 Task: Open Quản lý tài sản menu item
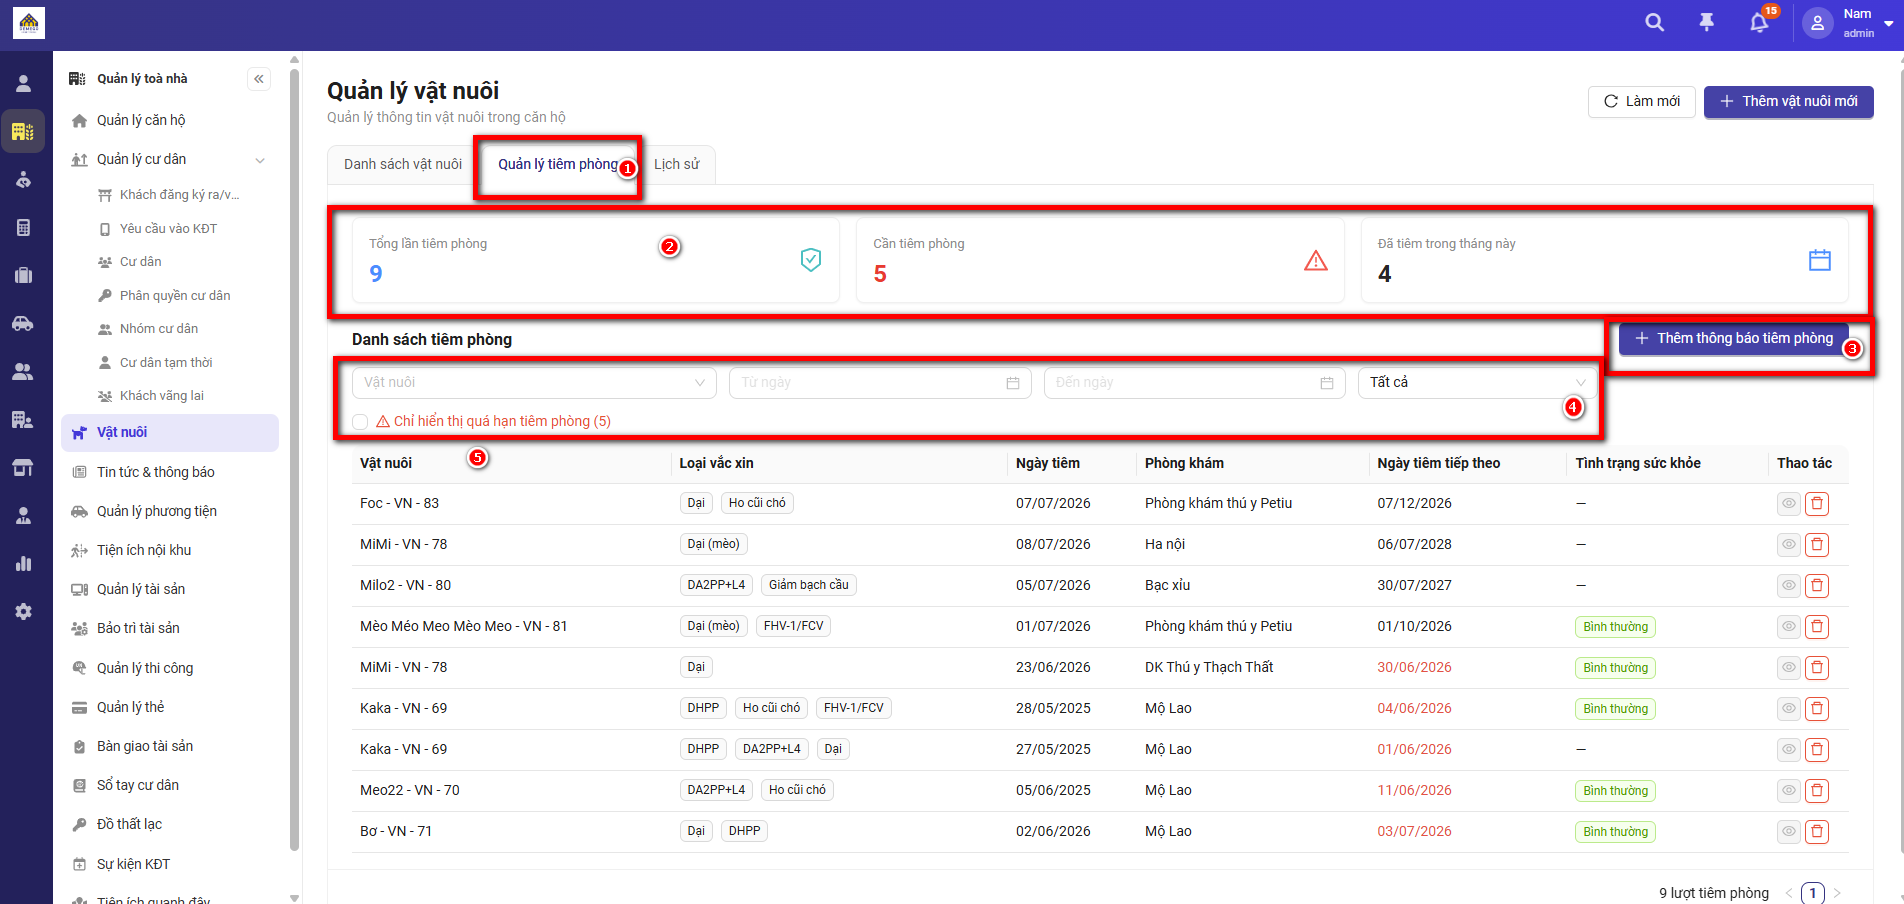[141, 589]
